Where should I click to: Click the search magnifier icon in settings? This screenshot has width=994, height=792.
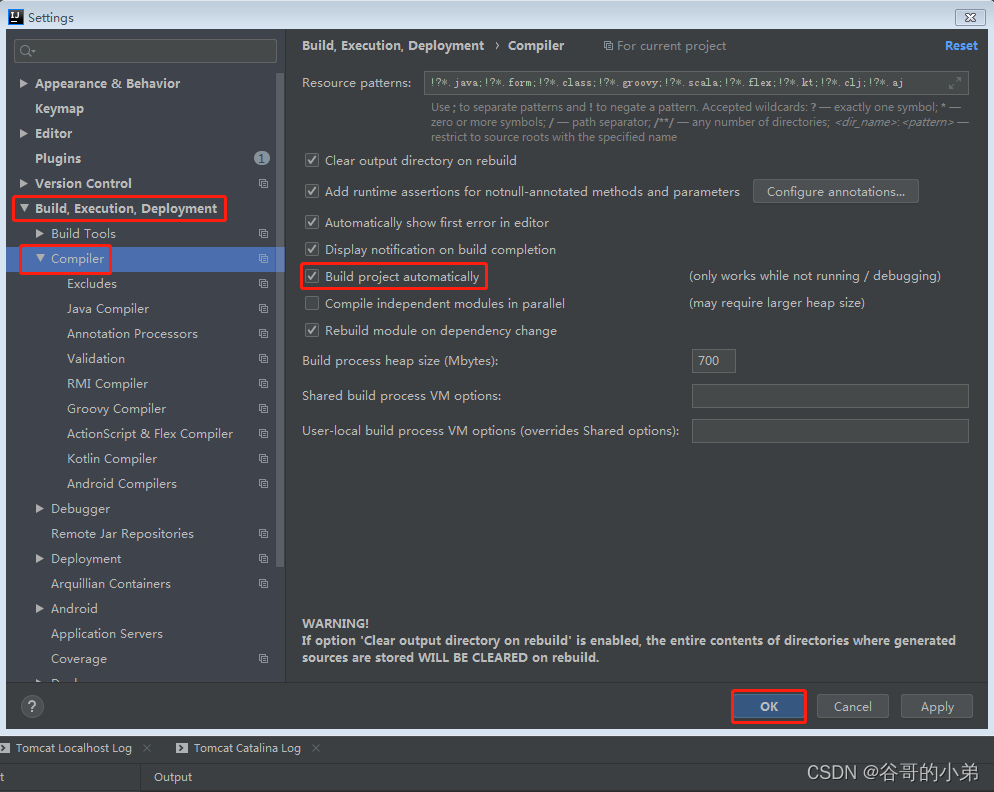tap(27, 51)
